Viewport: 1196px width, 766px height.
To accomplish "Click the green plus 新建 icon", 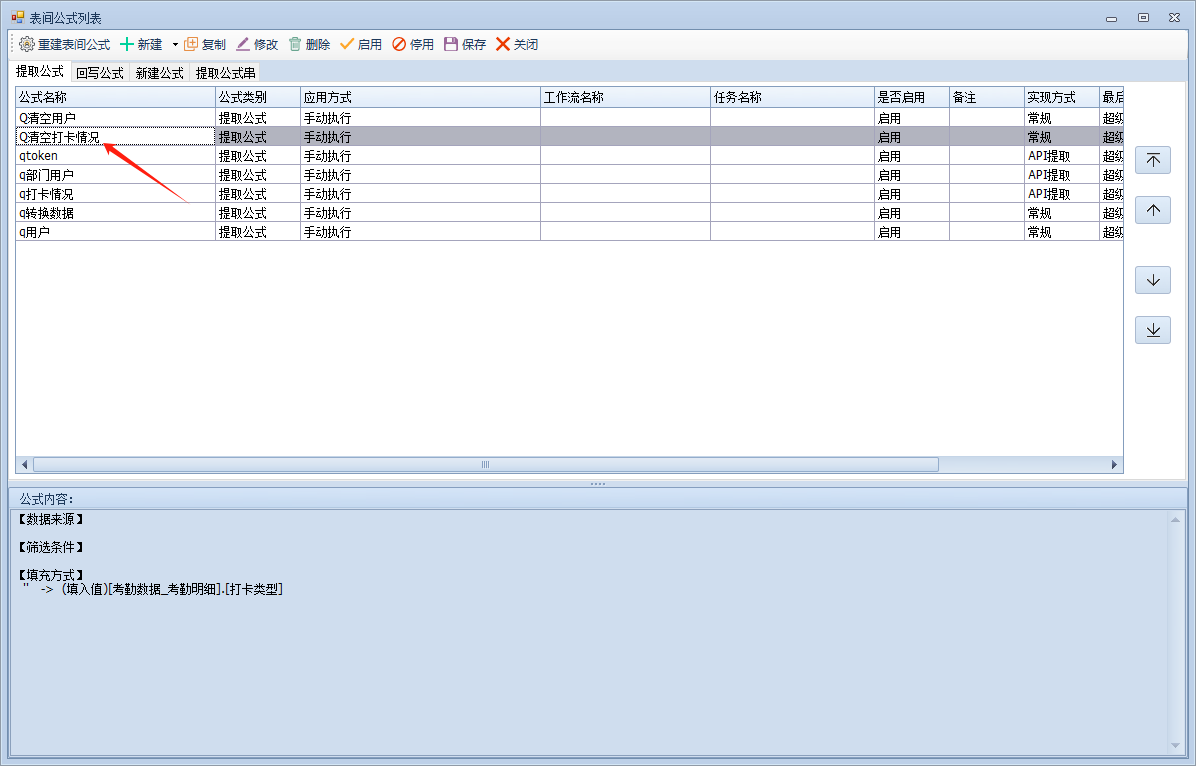I will pyautogui.click(x=127, y=45).
